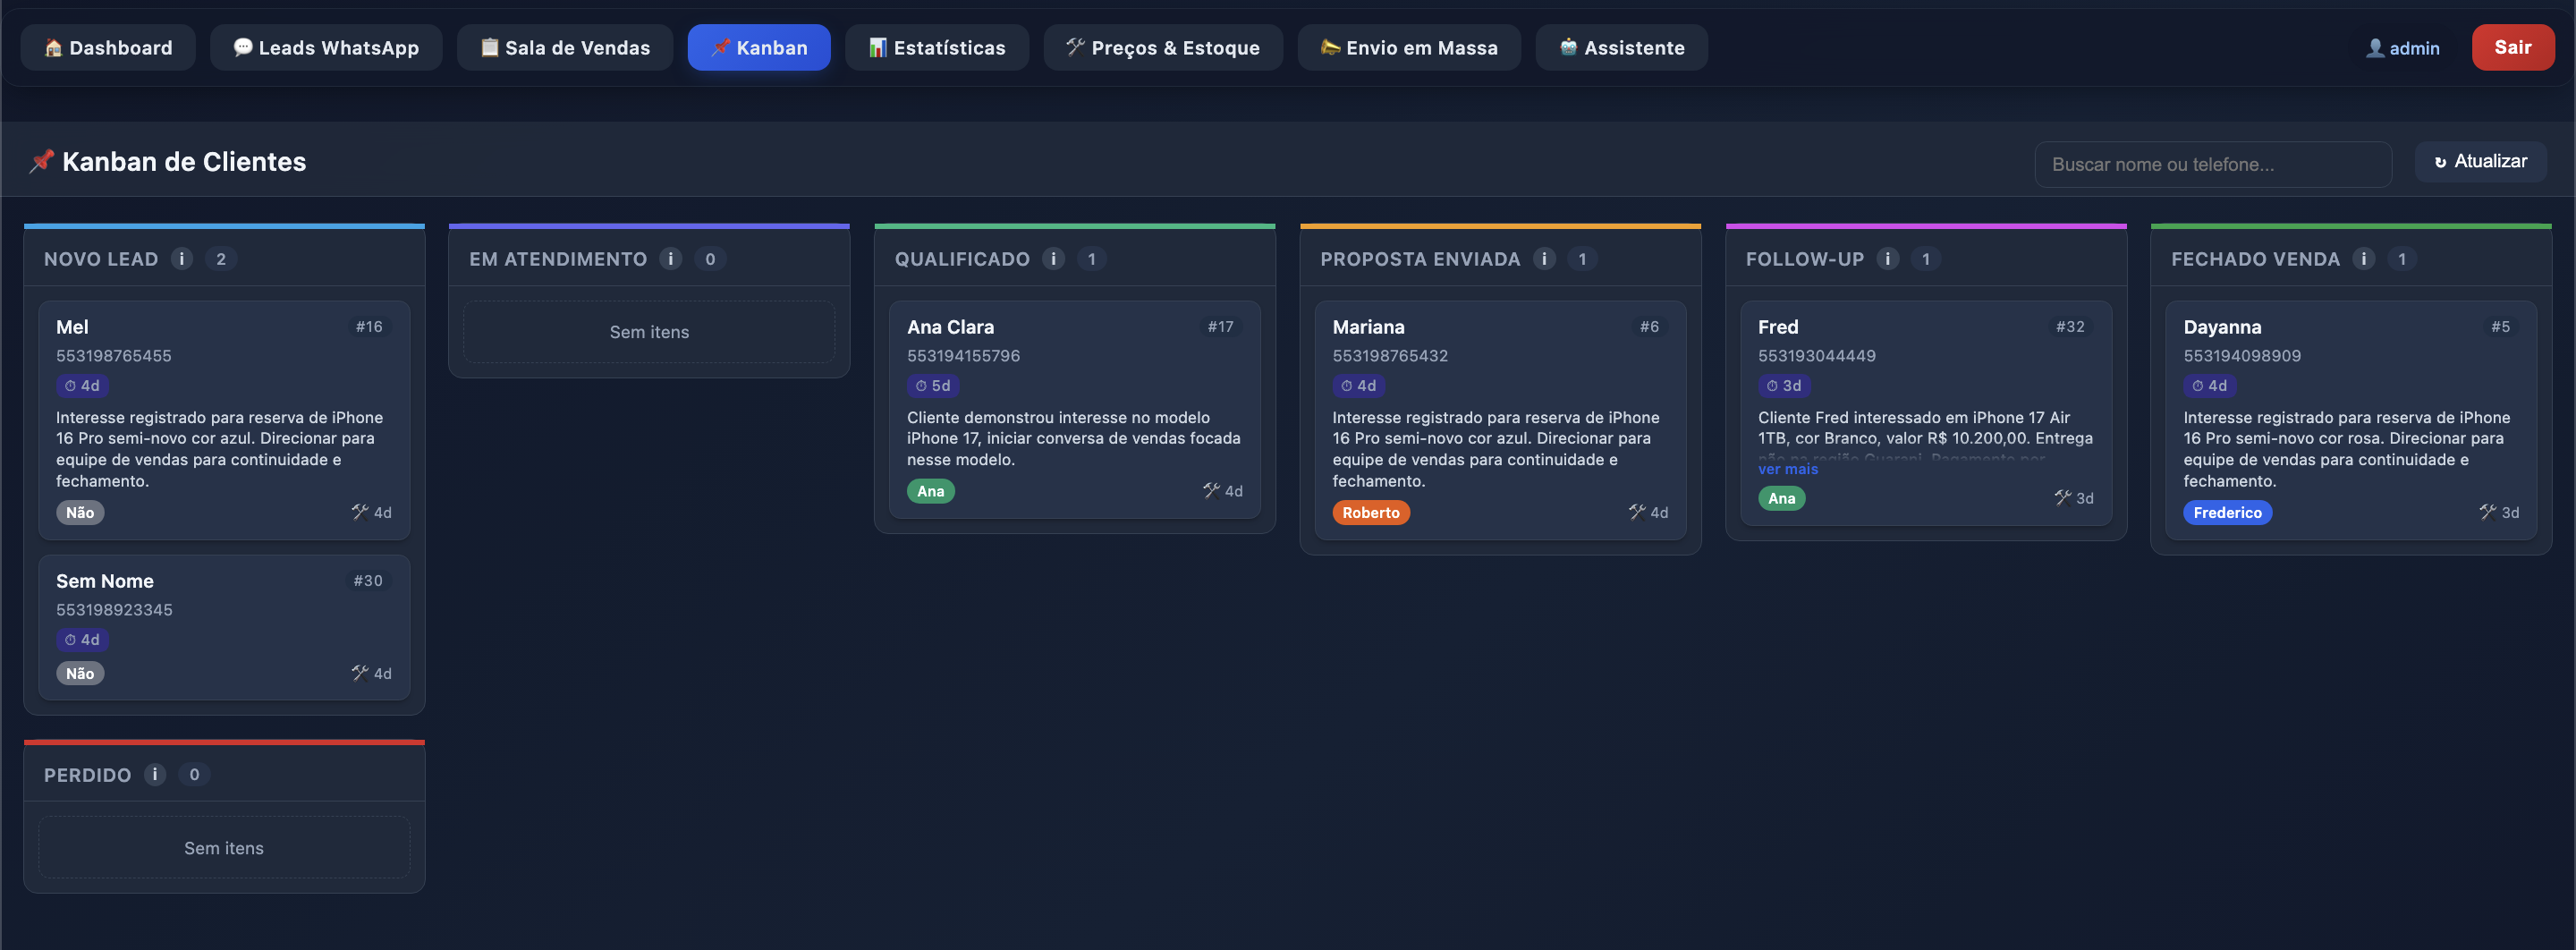This screenshot has height=950, width=2576.
Task: Expand Fred's card with 'ver mais'
Action: point(1787,469)
